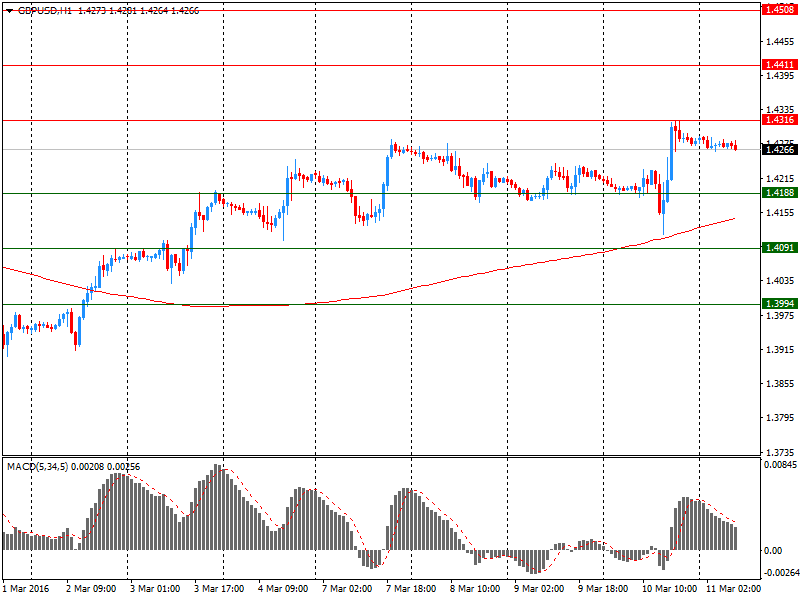Select the 1.4508 resistance level label
Screen dimensions: 800x600
tap(780, 10)
